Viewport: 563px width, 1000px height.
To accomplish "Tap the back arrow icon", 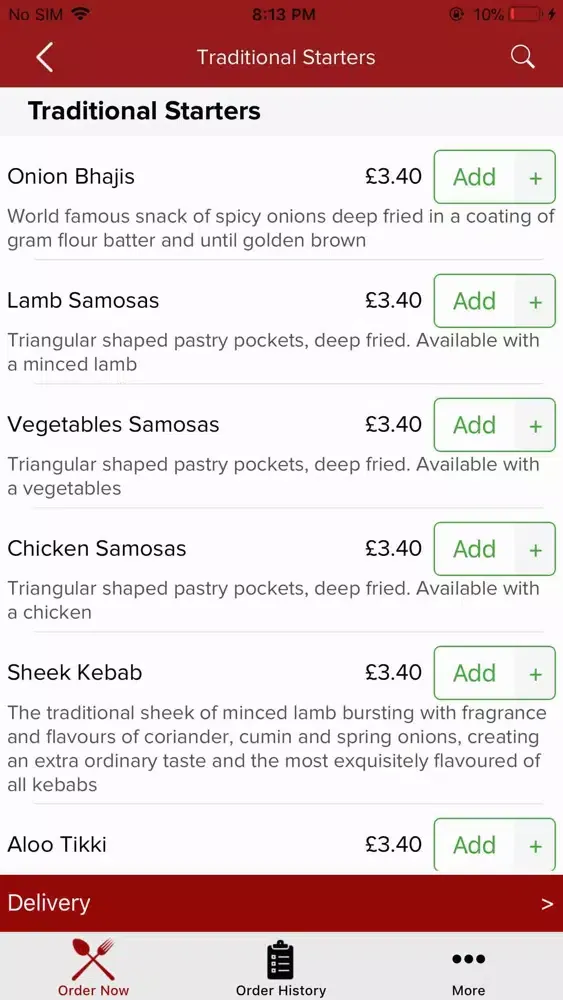I will coord(44,57).
